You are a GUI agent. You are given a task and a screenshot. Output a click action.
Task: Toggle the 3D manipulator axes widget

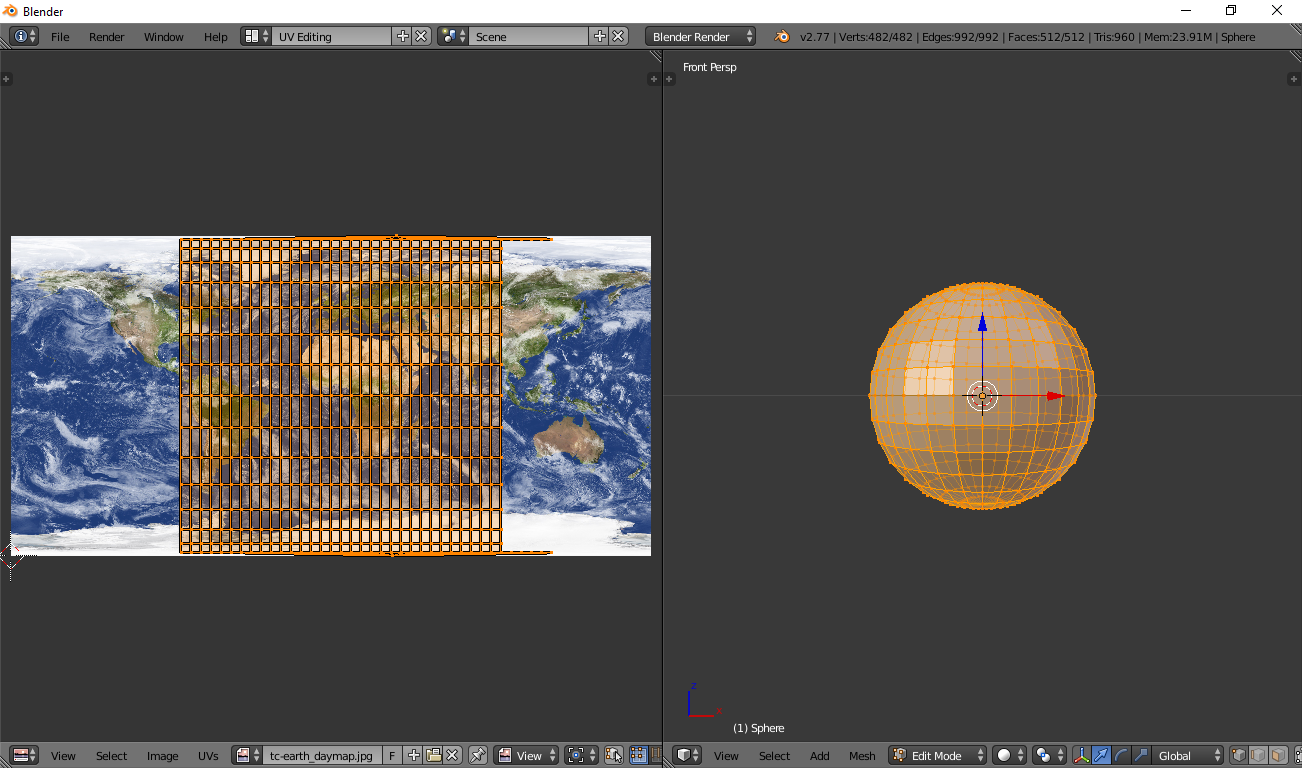tap(1081, 756)
